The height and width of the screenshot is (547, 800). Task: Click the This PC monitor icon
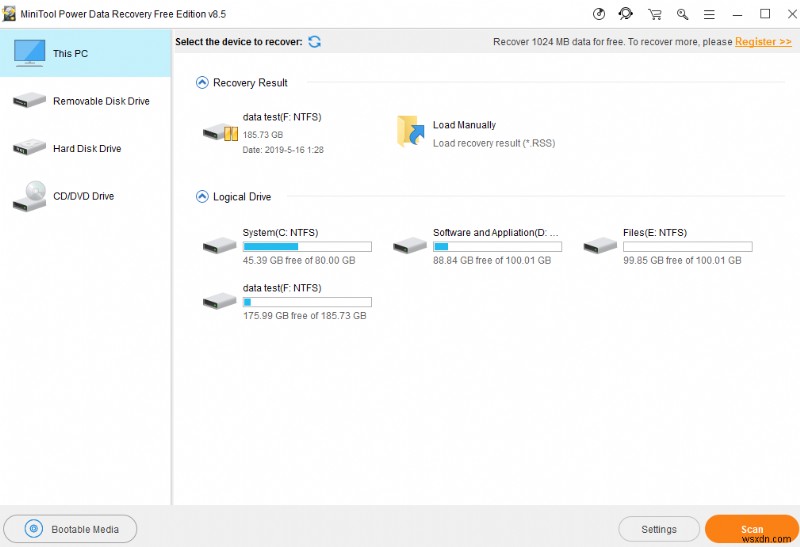[x=29, y=53]
